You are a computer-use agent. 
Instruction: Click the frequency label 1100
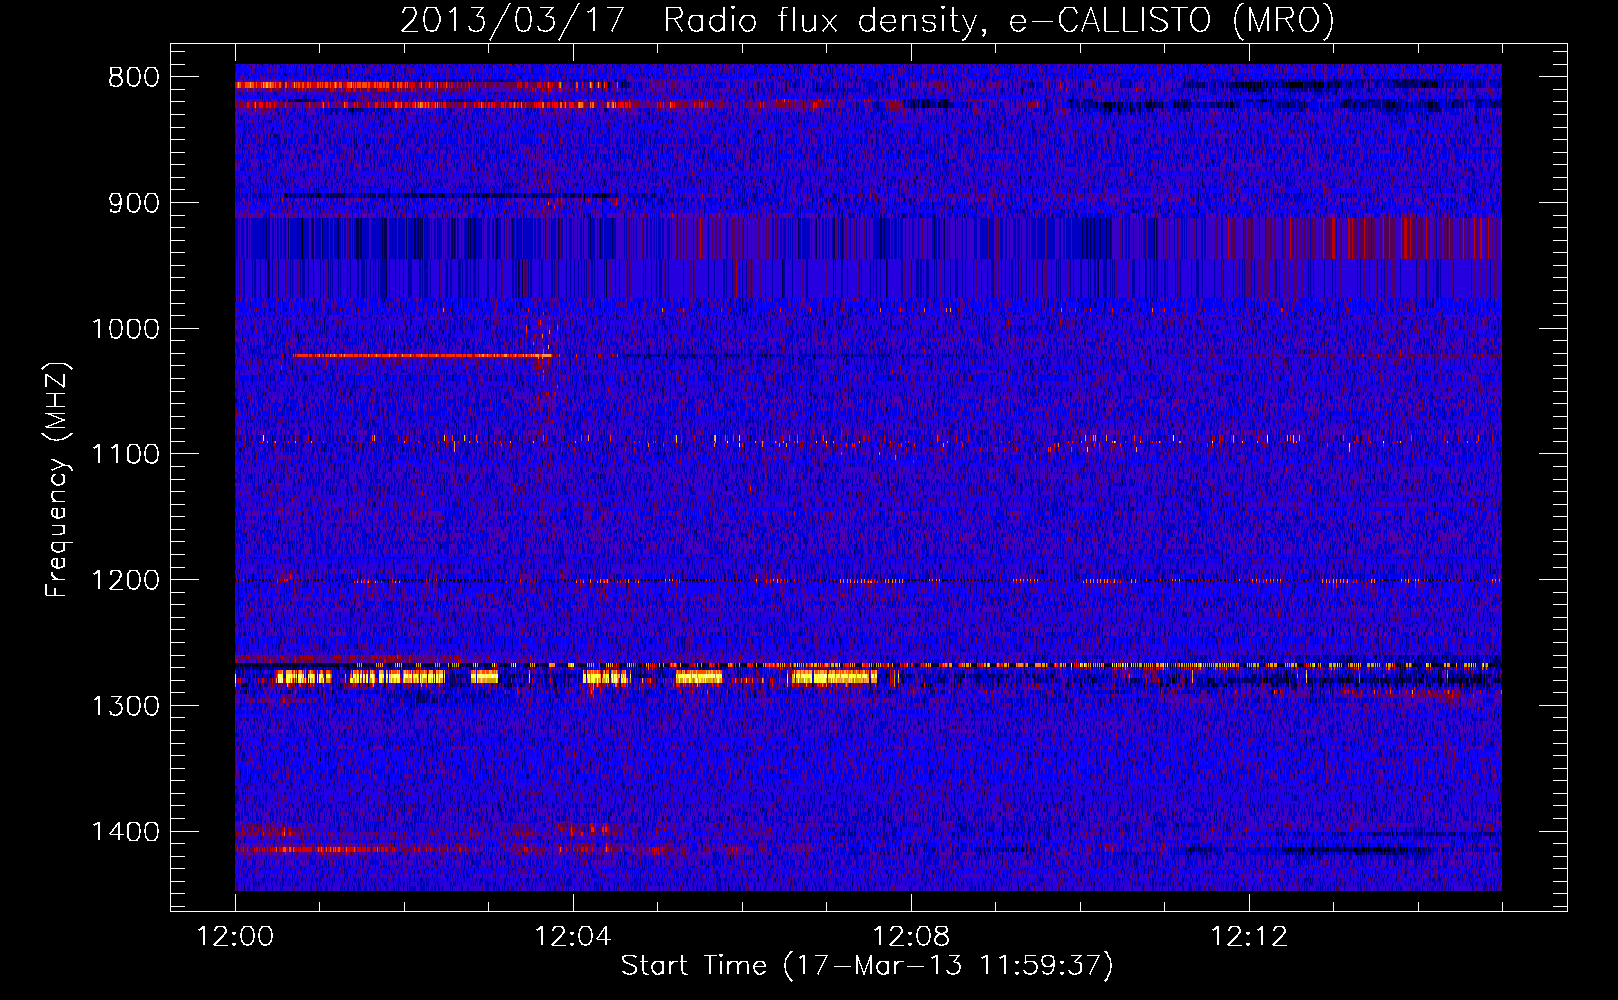[124, 455]
